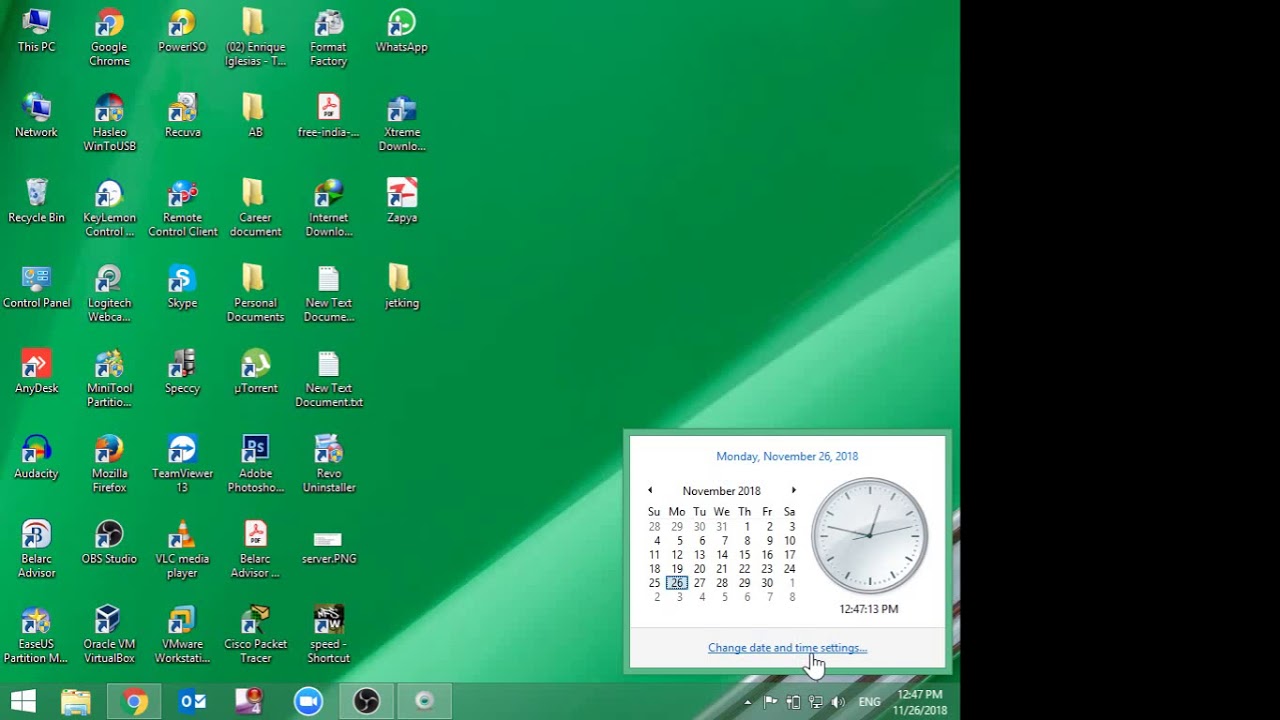
Task: Select EaseUS Partition Master icon
Action: coord(36,635)
